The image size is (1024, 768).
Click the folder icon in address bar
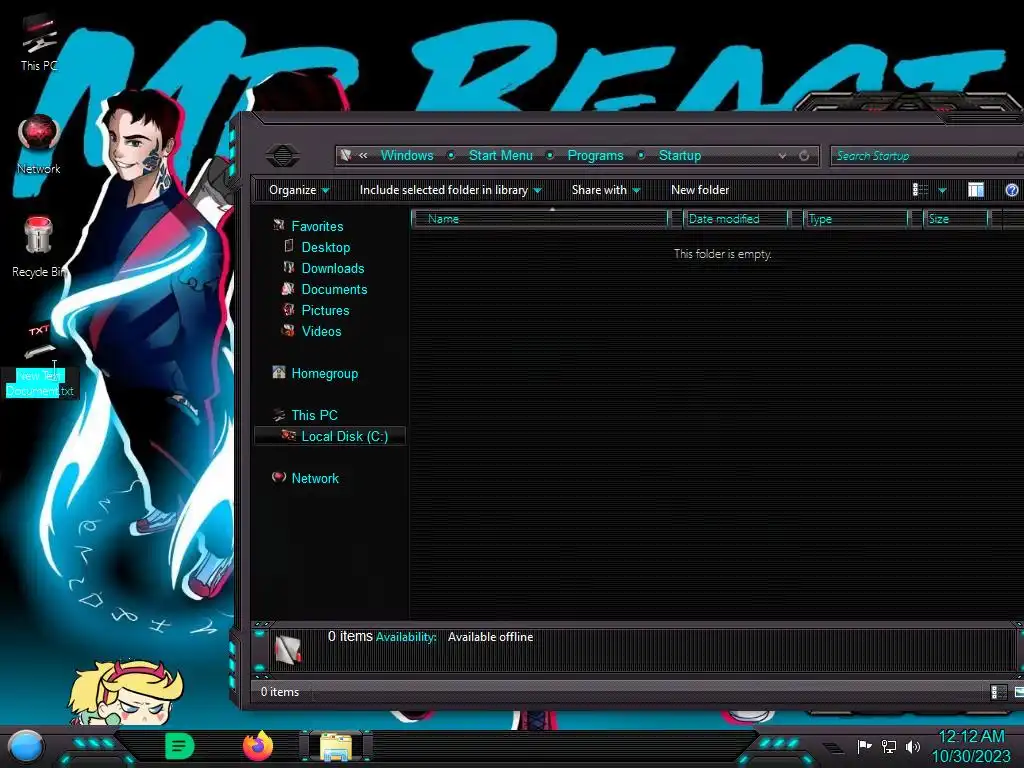tap(346, 155)
